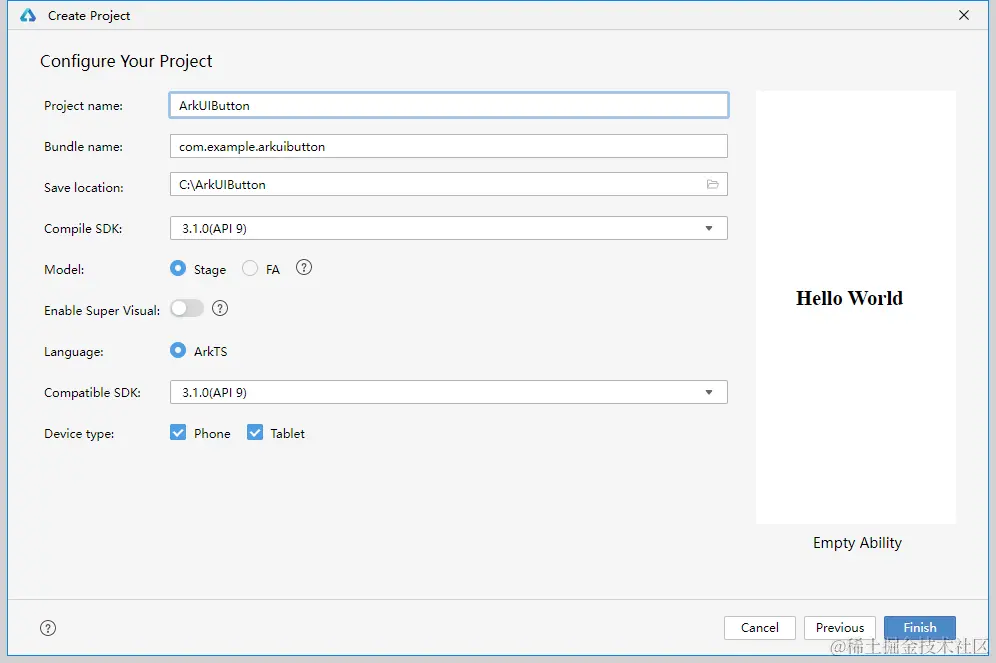
Task: Select the Stage model radio button
Action: point(178,269)
